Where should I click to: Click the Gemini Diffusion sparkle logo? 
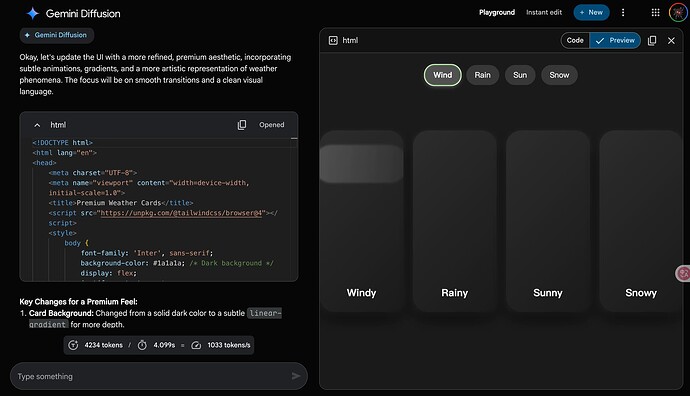click(x=33, y=13)
